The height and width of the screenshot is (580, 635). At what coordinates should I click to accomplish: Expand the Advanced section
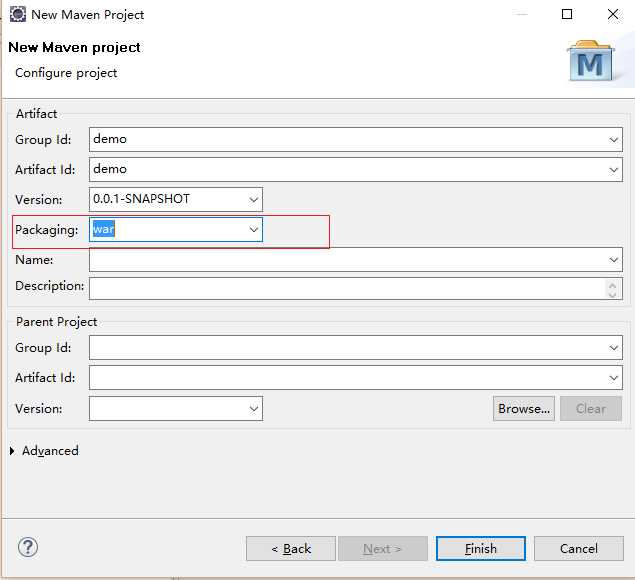coord(12,451)
